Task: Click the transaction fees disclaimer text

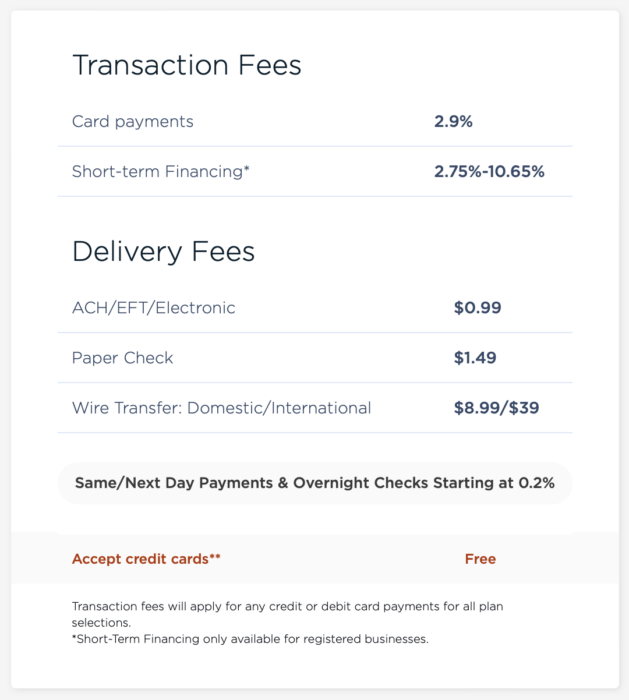Action: 287,614
